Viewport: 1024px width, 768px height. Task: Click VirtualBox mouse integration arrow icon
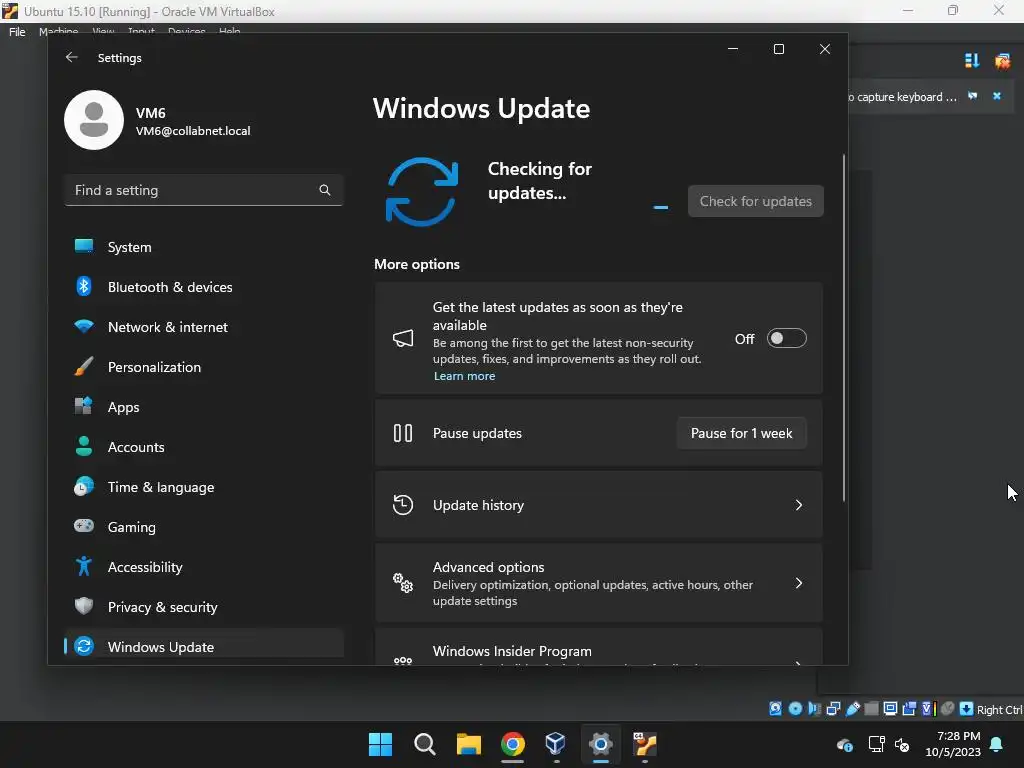[x=967, y=709]
